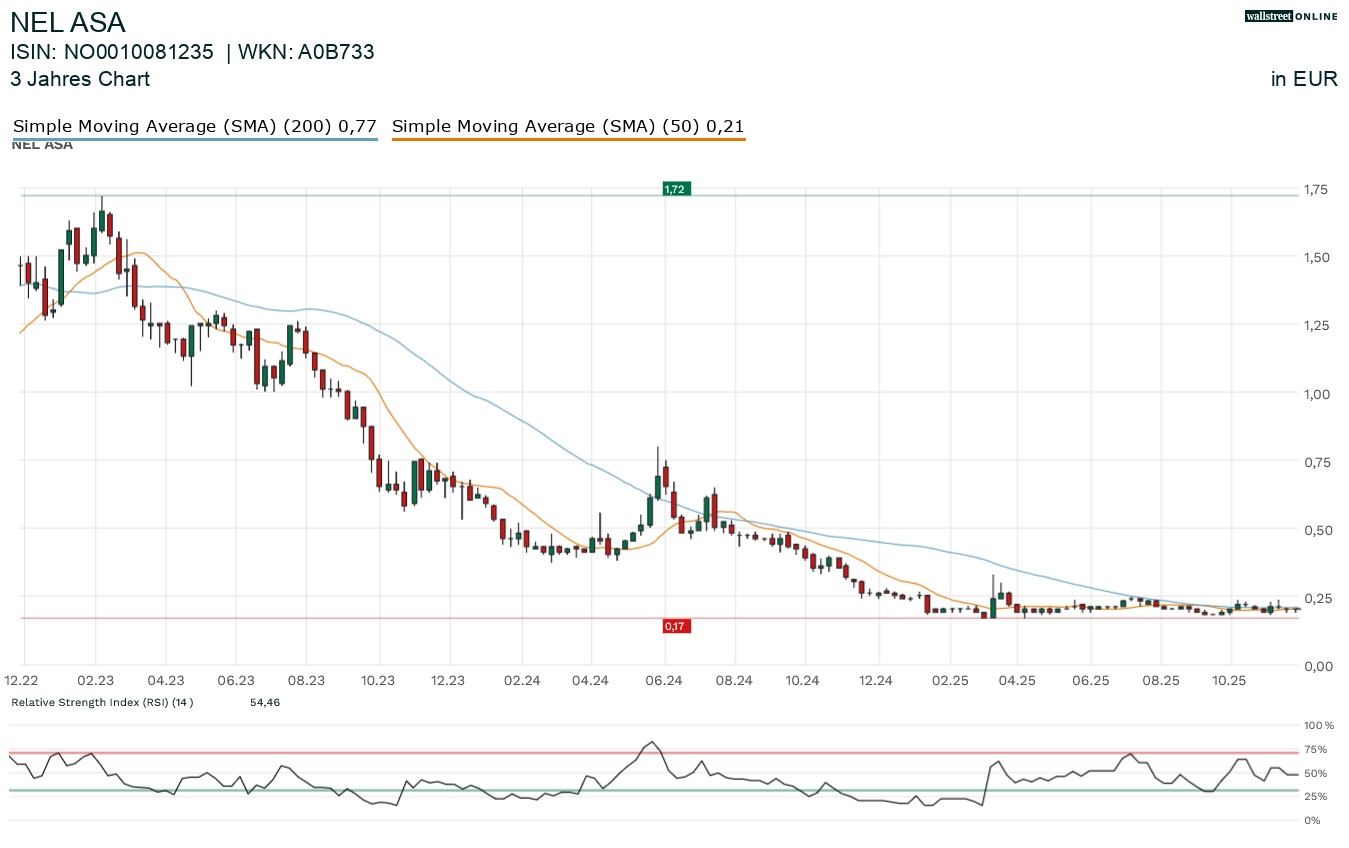Click the red 0,17 low price marker
1349x848 pixels.
tap(676, 626)
